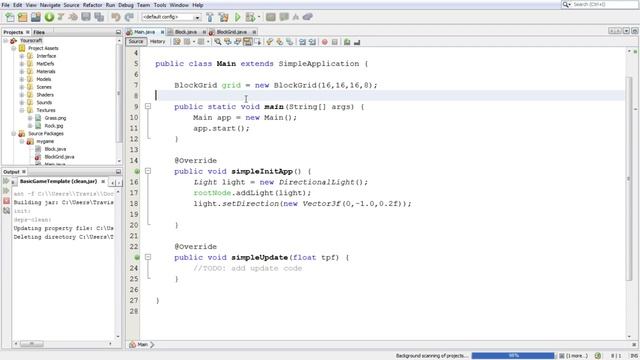Select Rock.jpg in the Textures folder
Viewport: 640px width, 360px height.
click(x=53, y=126)
